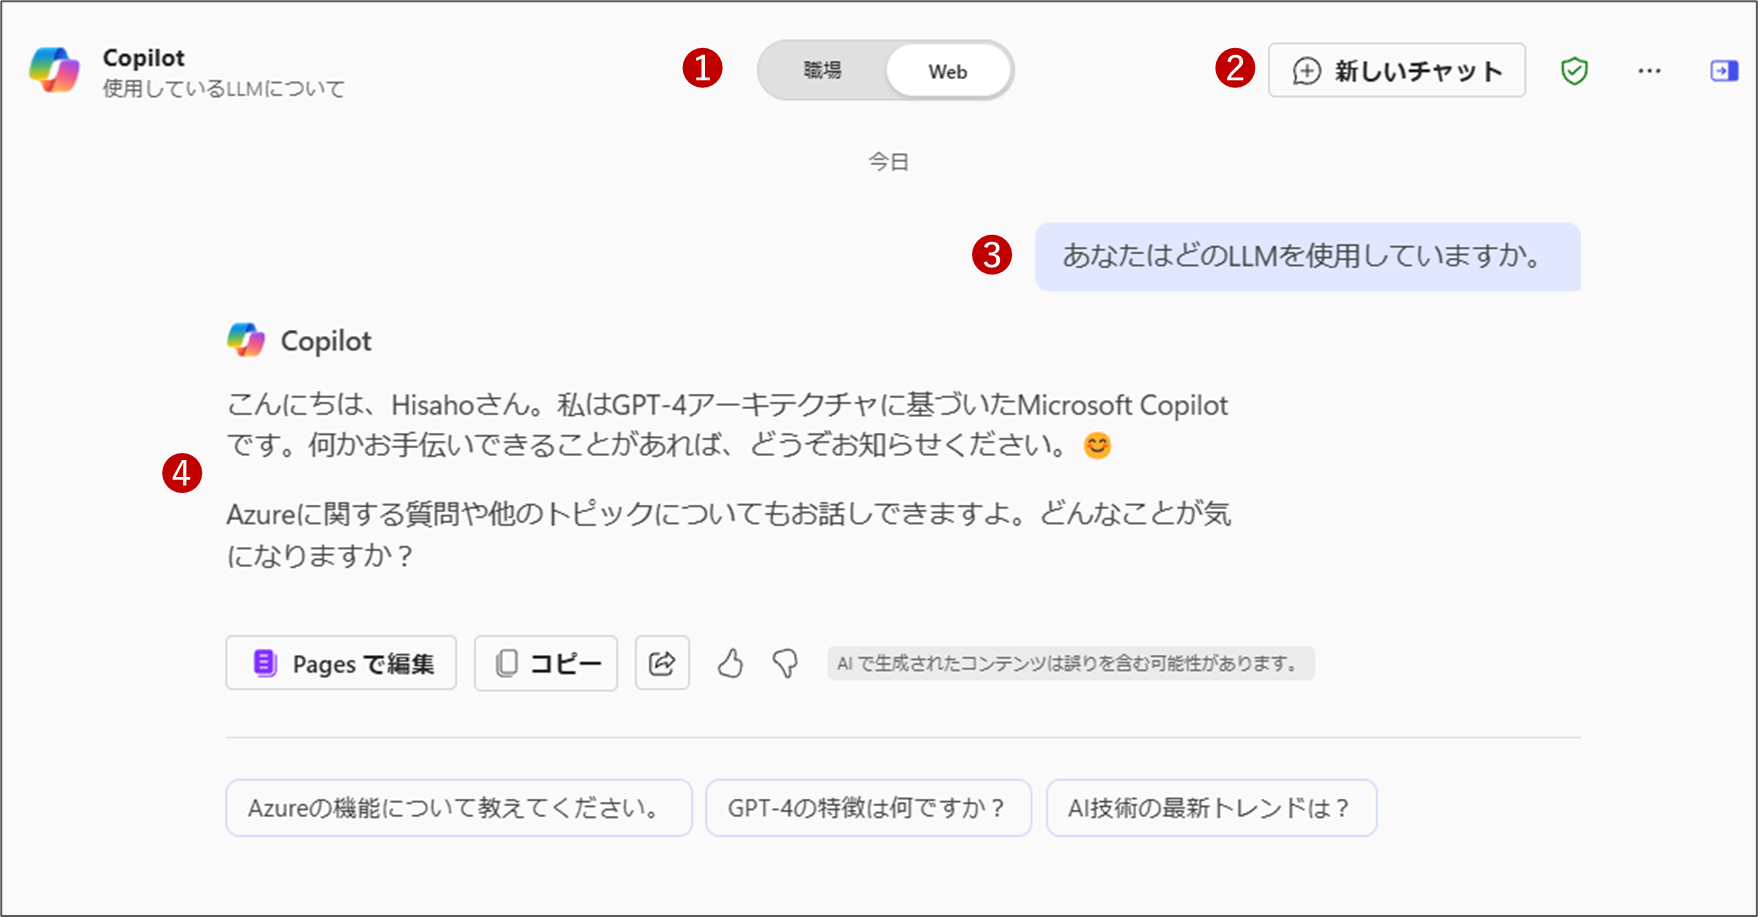Viewport: 1758px width, 917px height.
Task: Click the plus icon inside 新しいチャット
Action: click(x=1305, y=71)
